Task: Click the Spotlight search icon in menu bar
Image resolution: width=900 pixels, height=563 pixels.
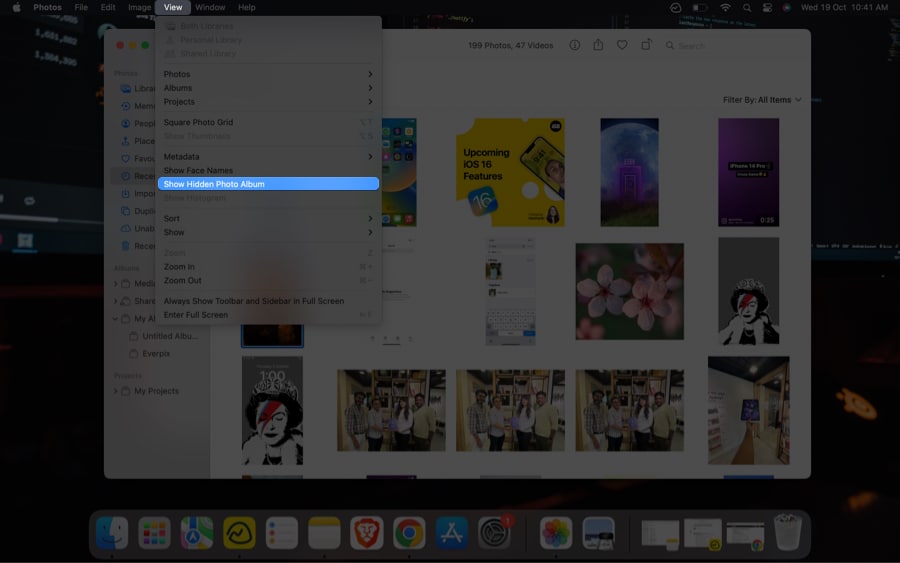Action: pyautogui.click(x=746, y=7)
